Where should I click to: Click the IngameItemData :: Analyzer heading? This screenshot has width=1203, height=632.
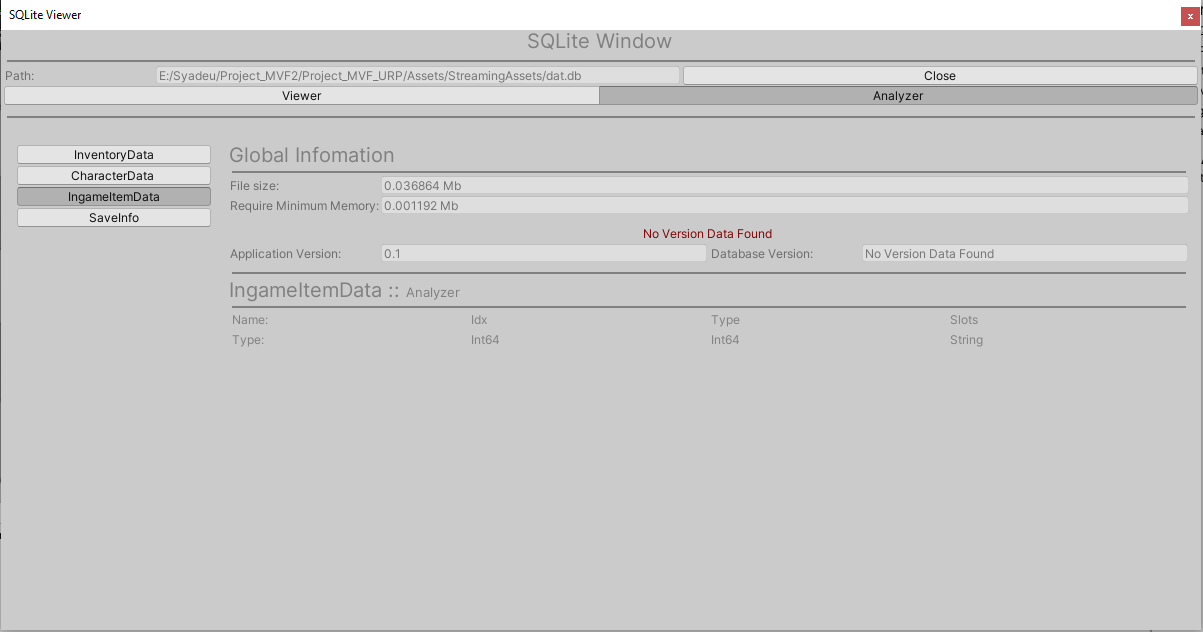click(x=345, y=291)
